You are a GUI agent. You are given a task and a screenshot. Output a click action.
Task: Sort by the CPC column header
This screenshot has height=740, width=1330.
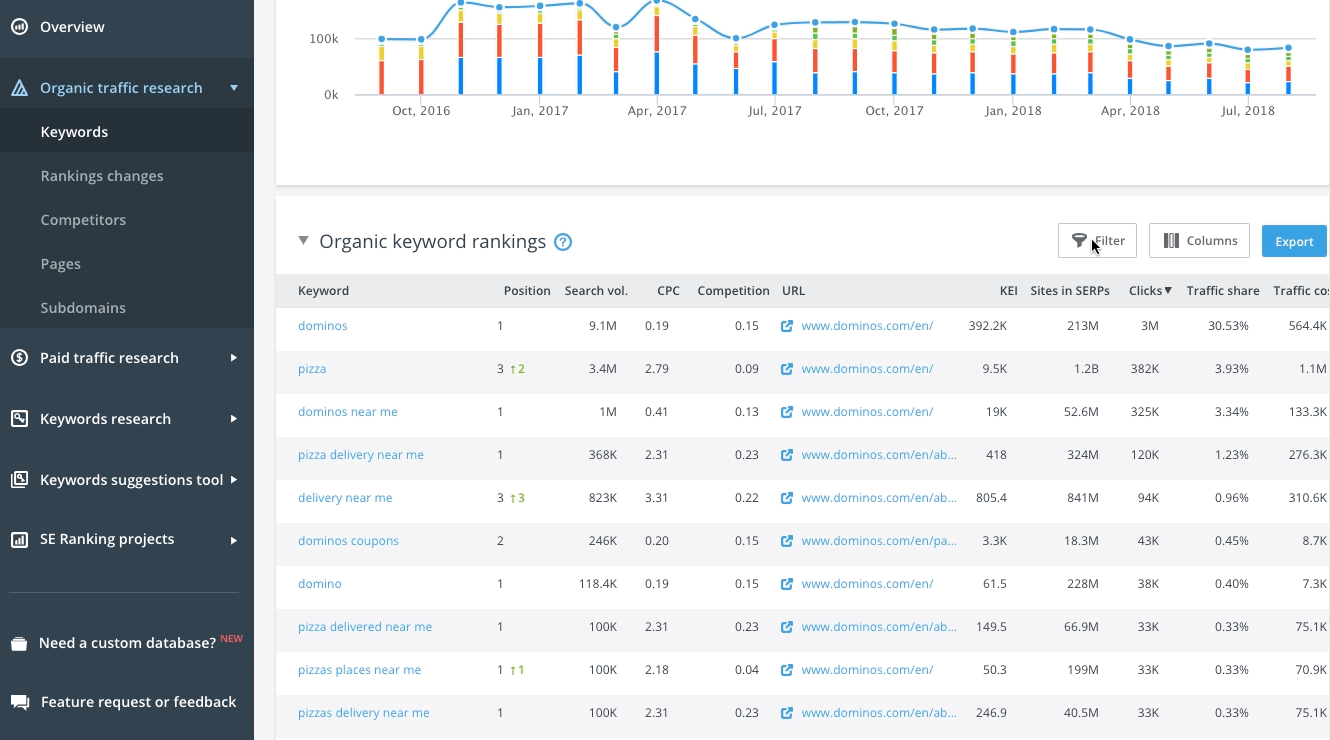tap(668, 291)
